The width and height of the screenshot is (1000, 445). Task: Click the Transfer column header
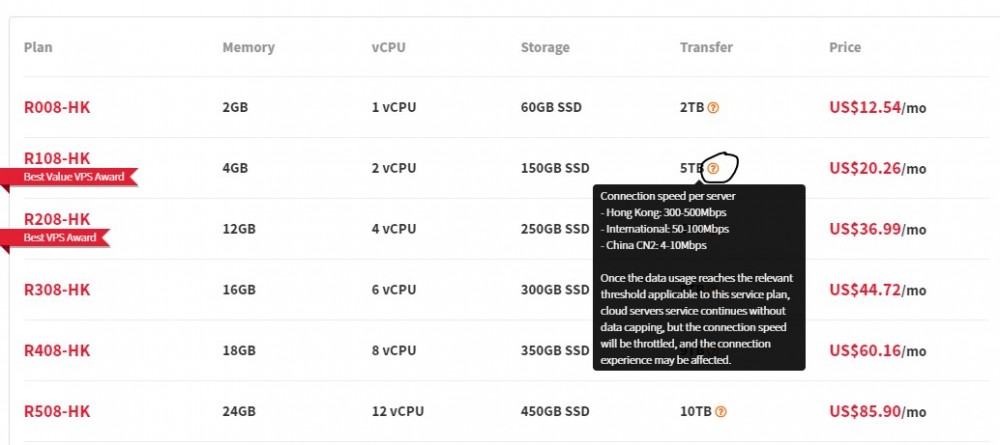tap(706, 47)
